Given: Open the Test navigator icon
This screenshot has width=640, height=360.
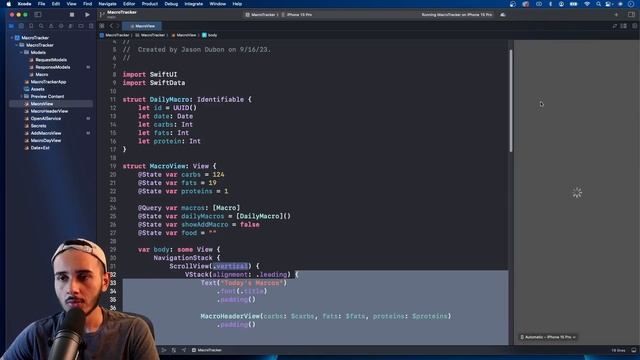Looking at the screenshot, I should point(61,26).
